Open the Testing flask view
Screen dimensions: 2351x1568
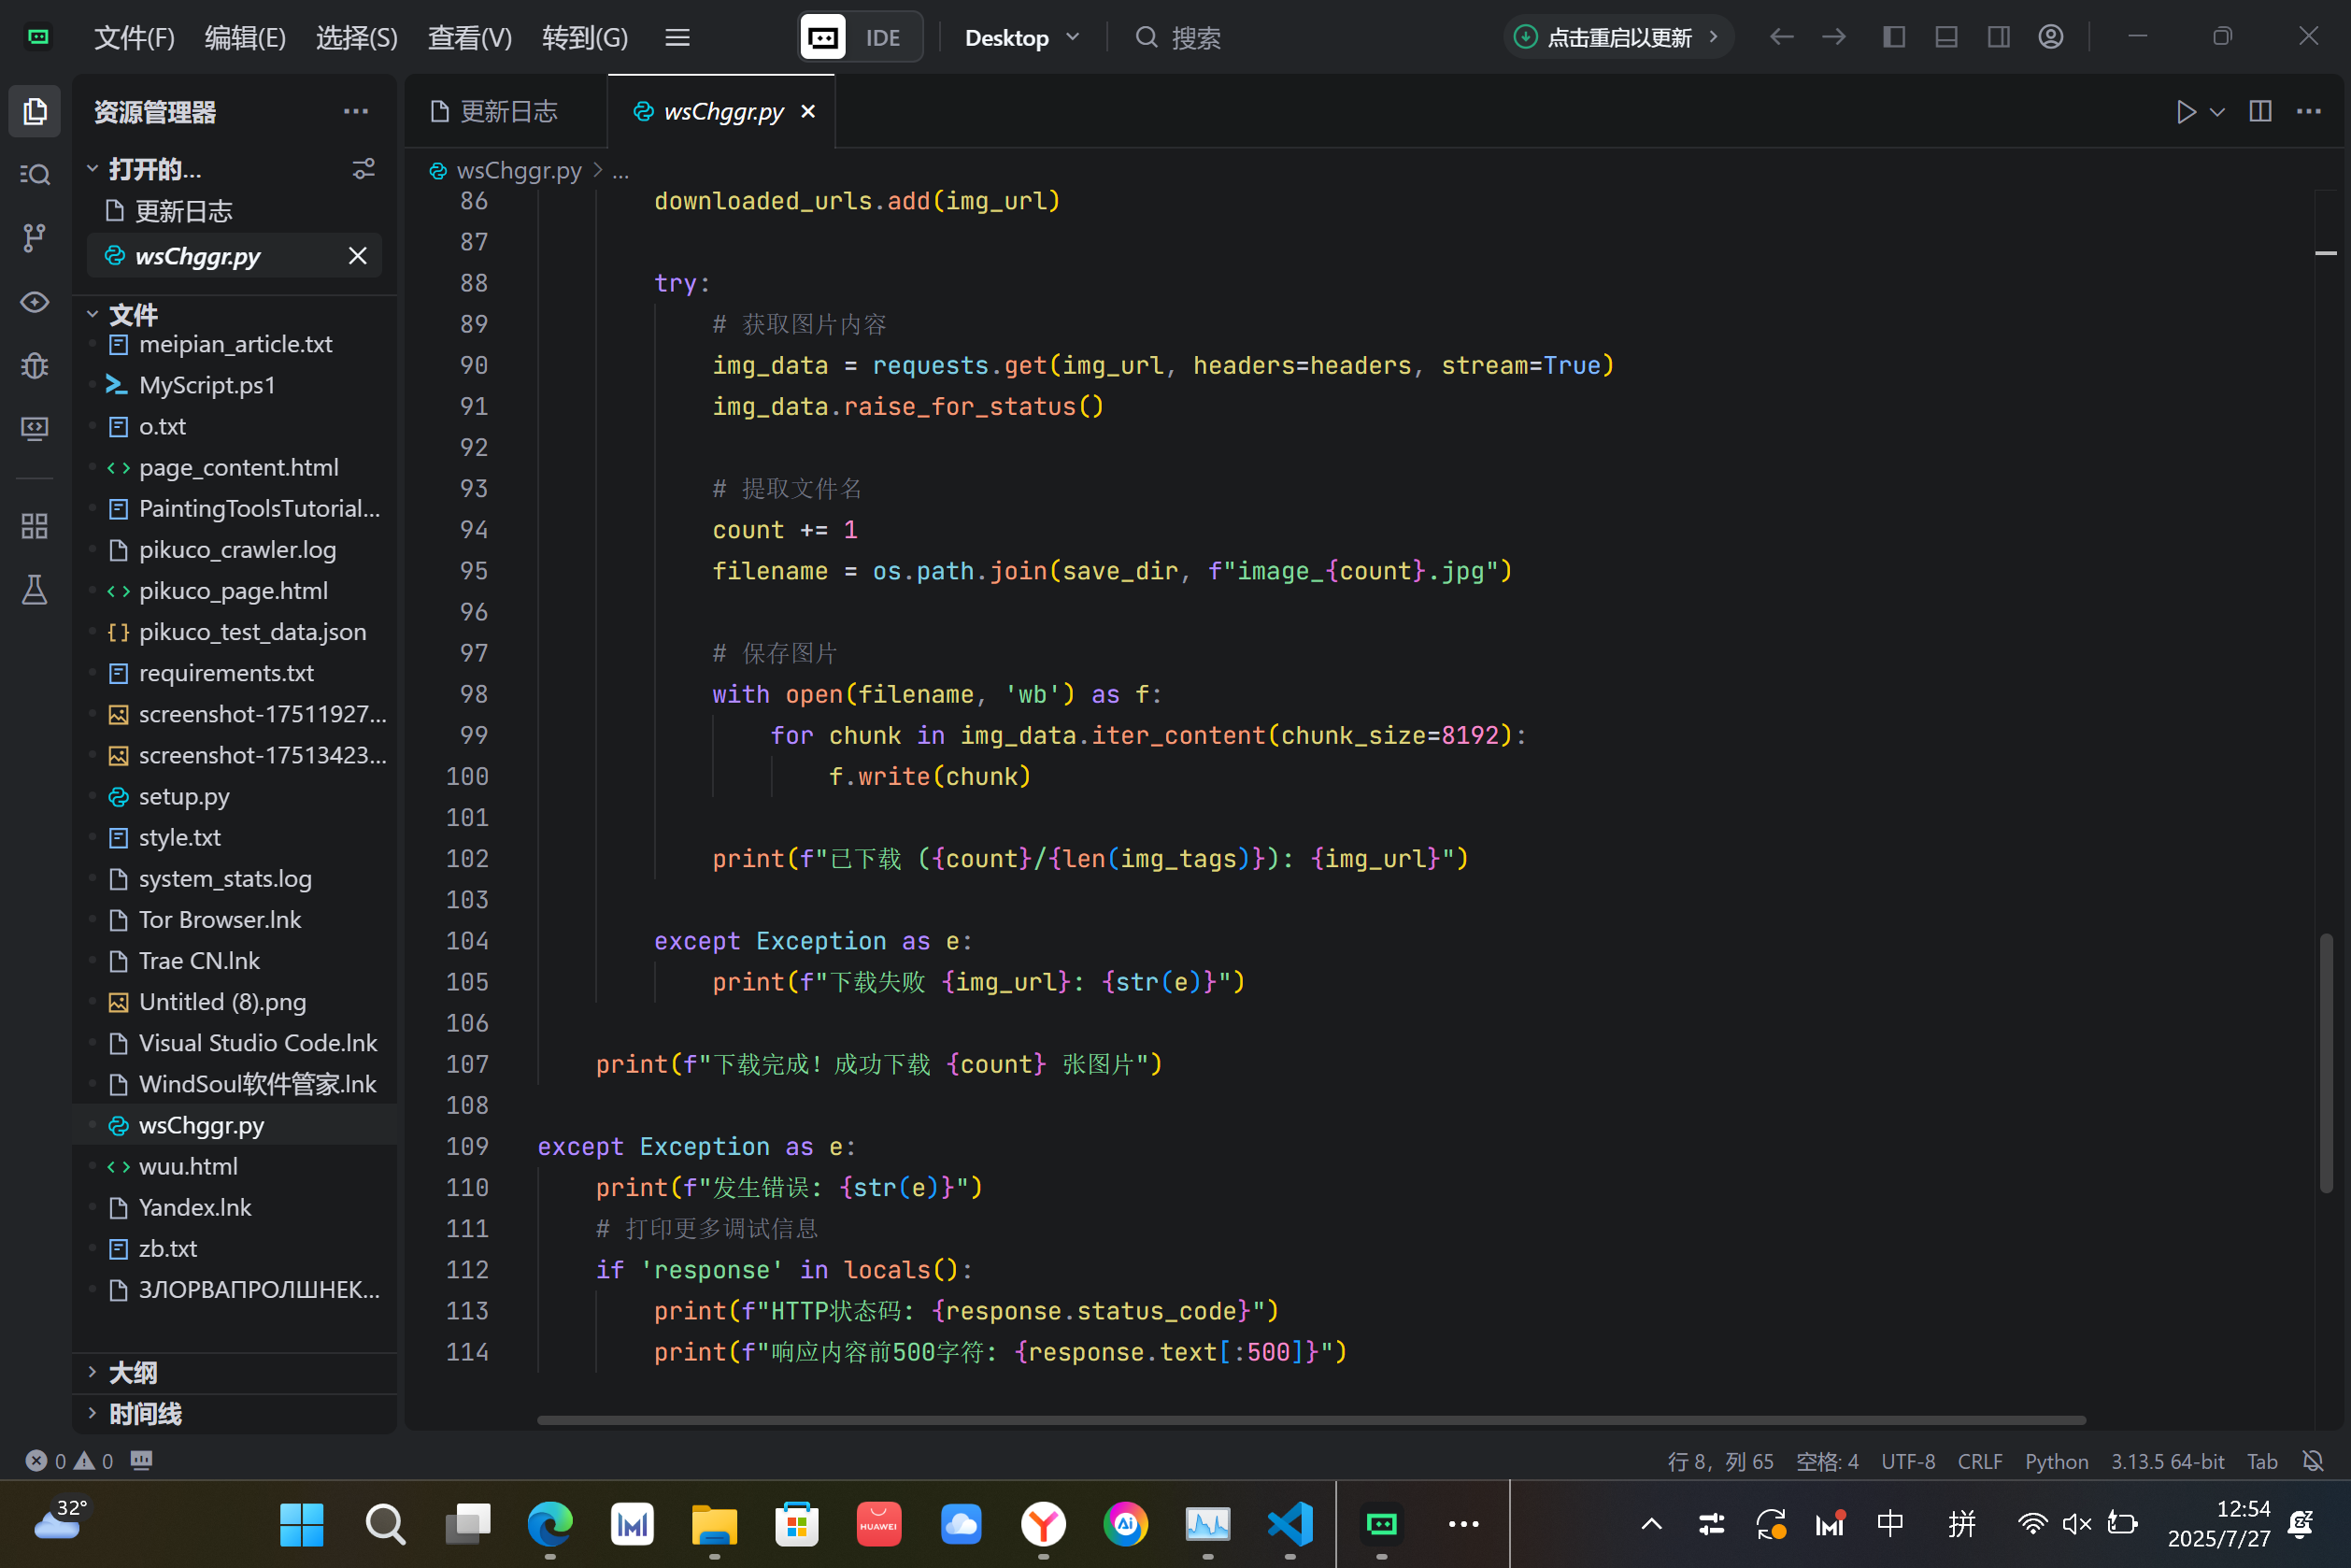[x=35, y=590]
